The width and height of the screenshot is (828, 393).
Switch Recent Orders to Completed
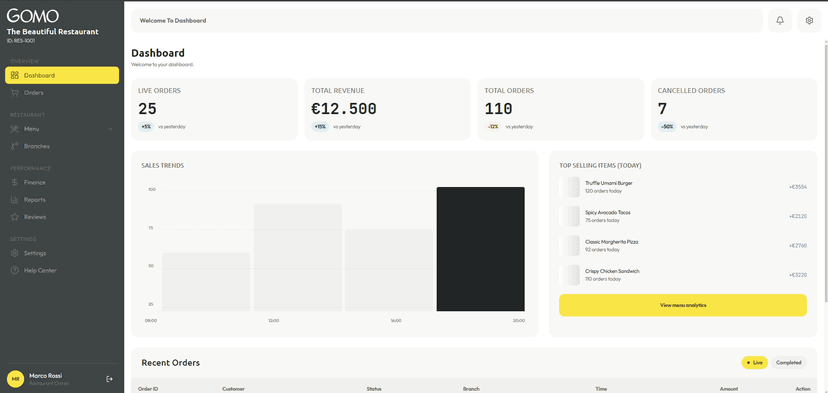click(788, 362)
